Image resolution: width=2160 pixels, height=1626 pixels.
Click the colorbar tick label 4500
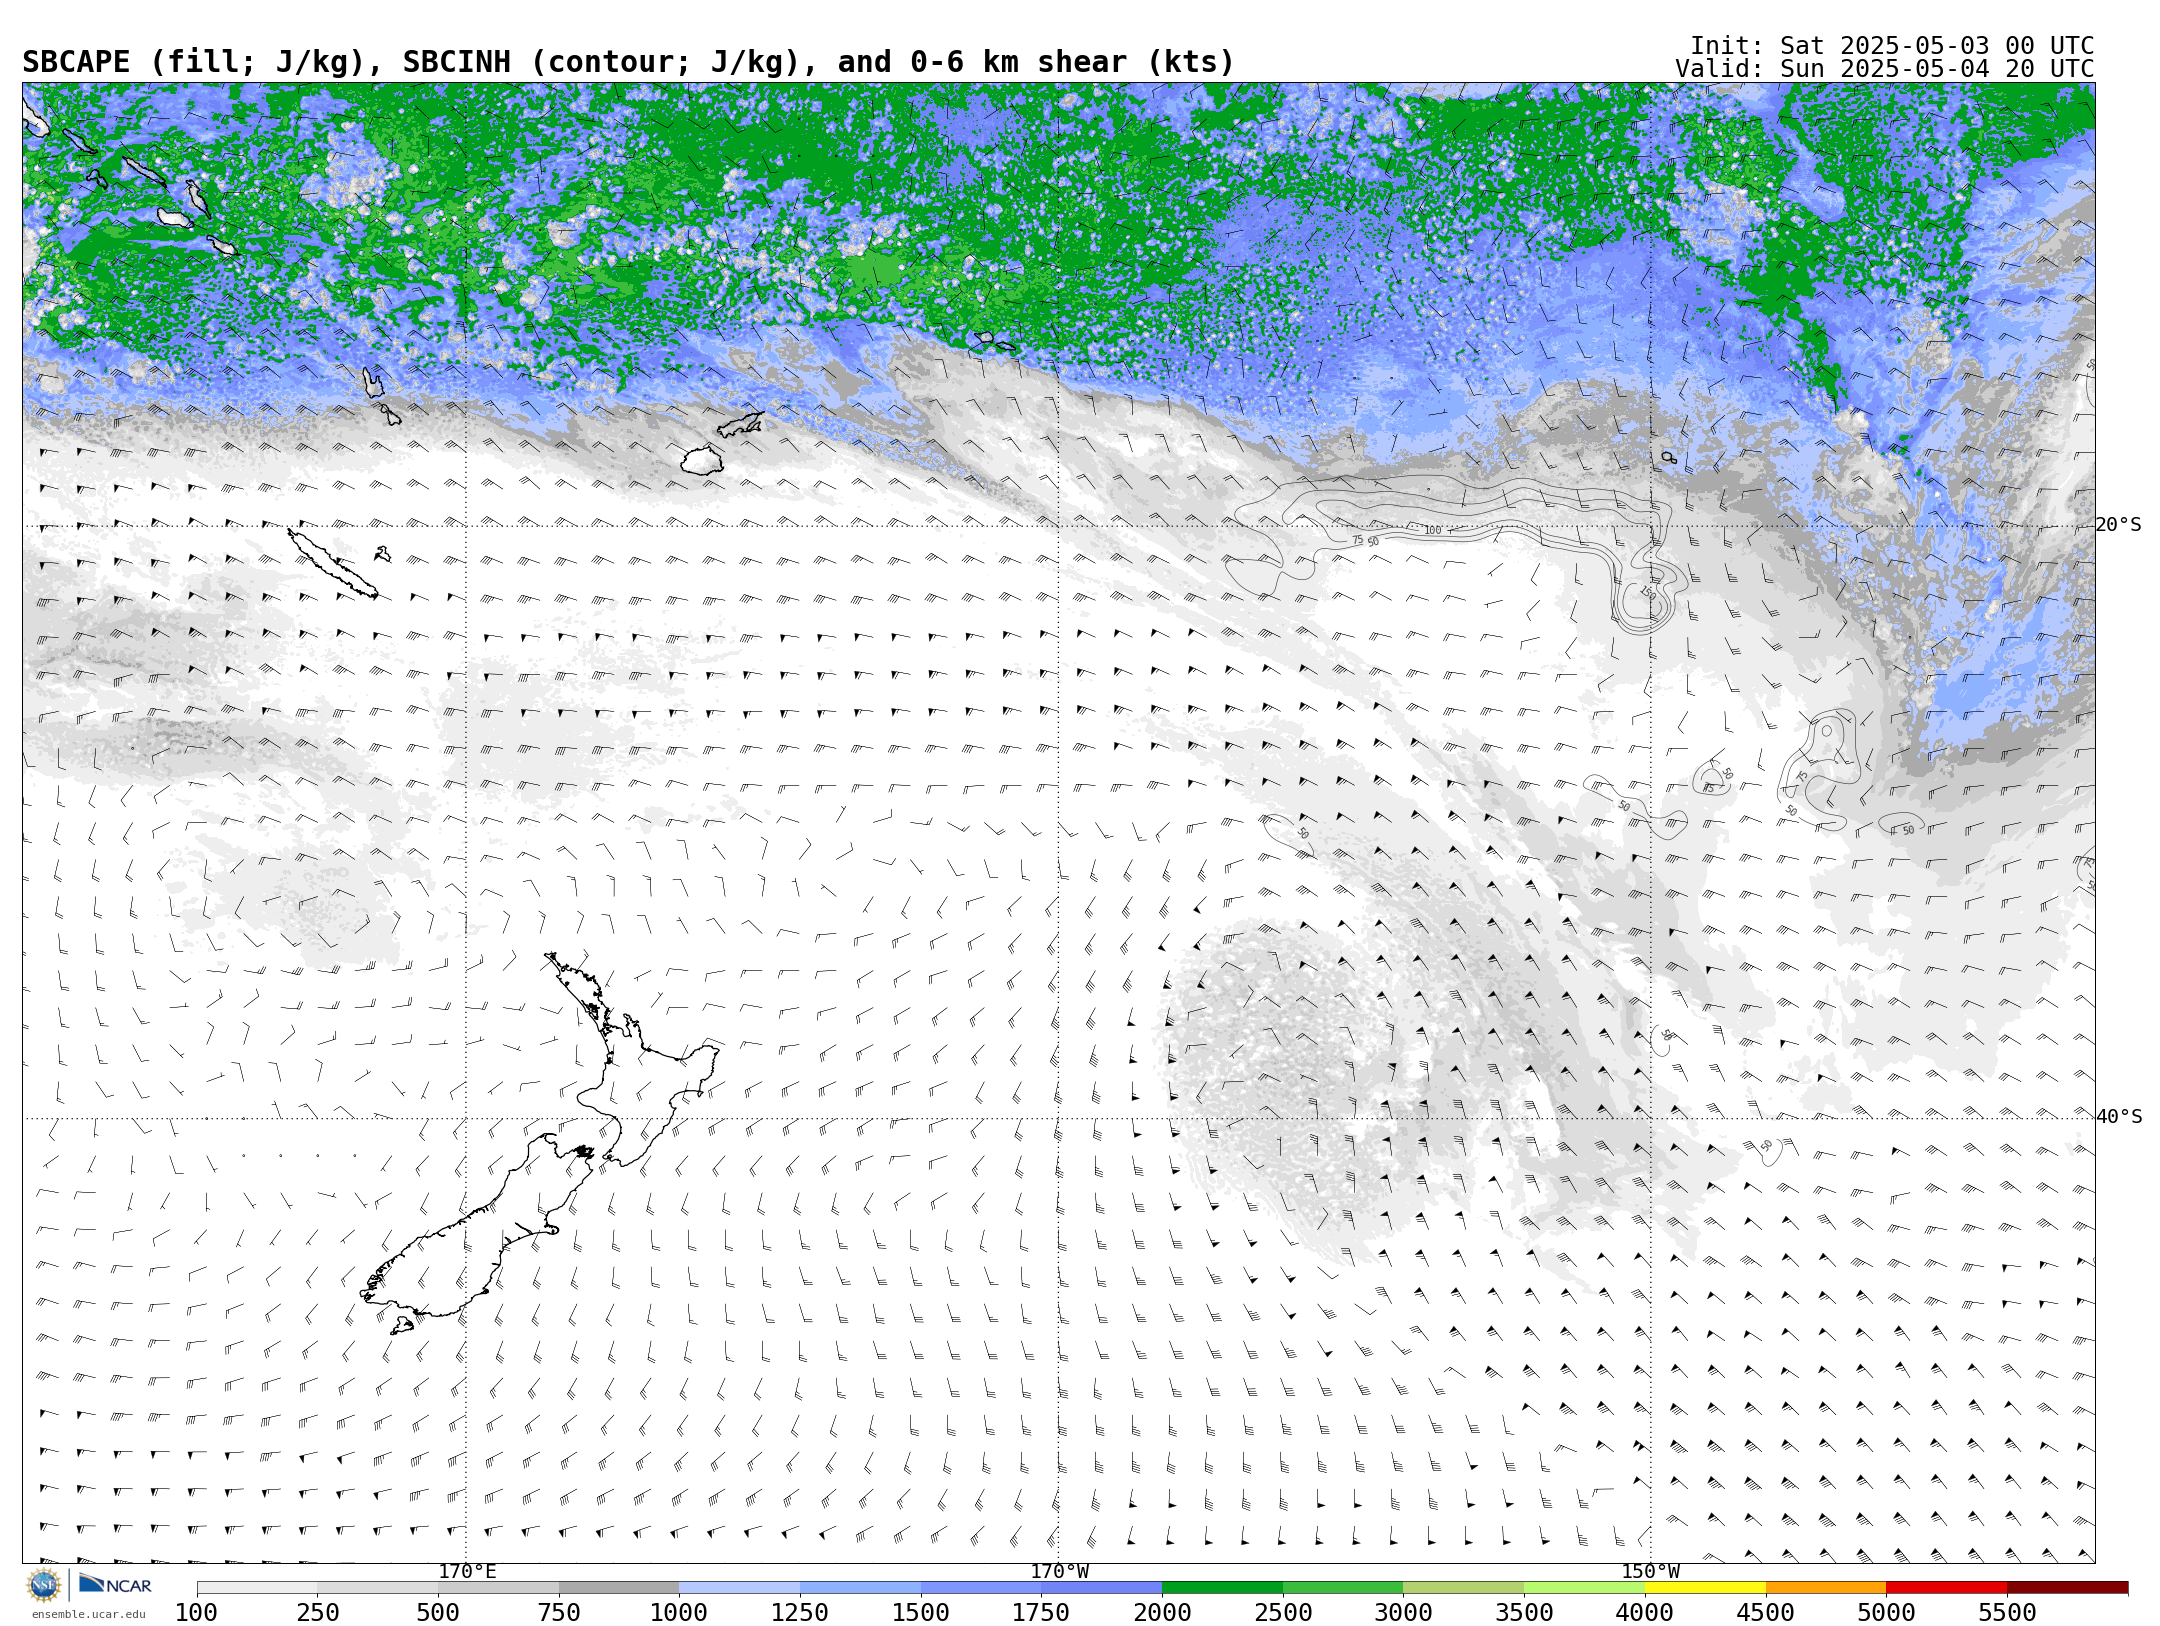pos(1766,1613)
